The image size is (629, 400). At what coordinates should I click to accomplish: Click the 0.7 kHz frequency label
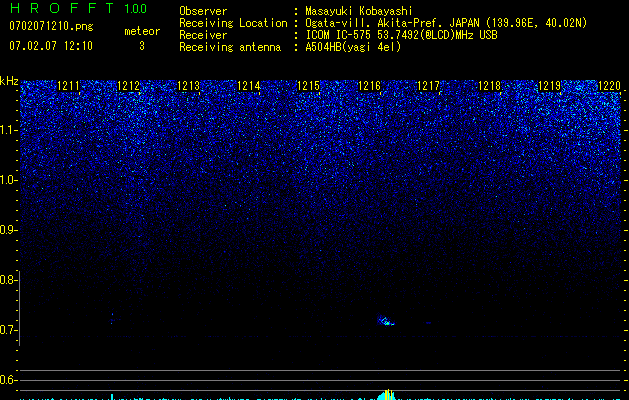pos(8,330)
